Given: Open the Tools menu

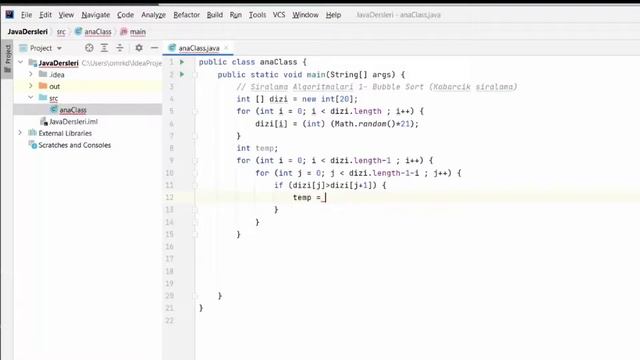Looking at the screenshot, I should point(257,15).
